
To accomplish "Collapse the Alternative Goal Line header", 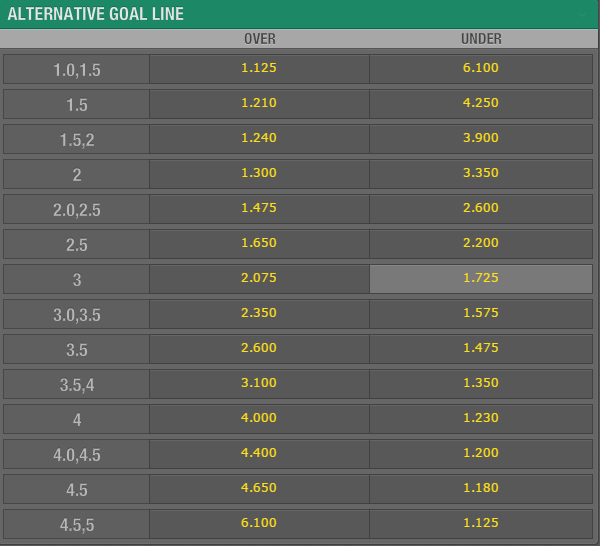I will (582, 15).
